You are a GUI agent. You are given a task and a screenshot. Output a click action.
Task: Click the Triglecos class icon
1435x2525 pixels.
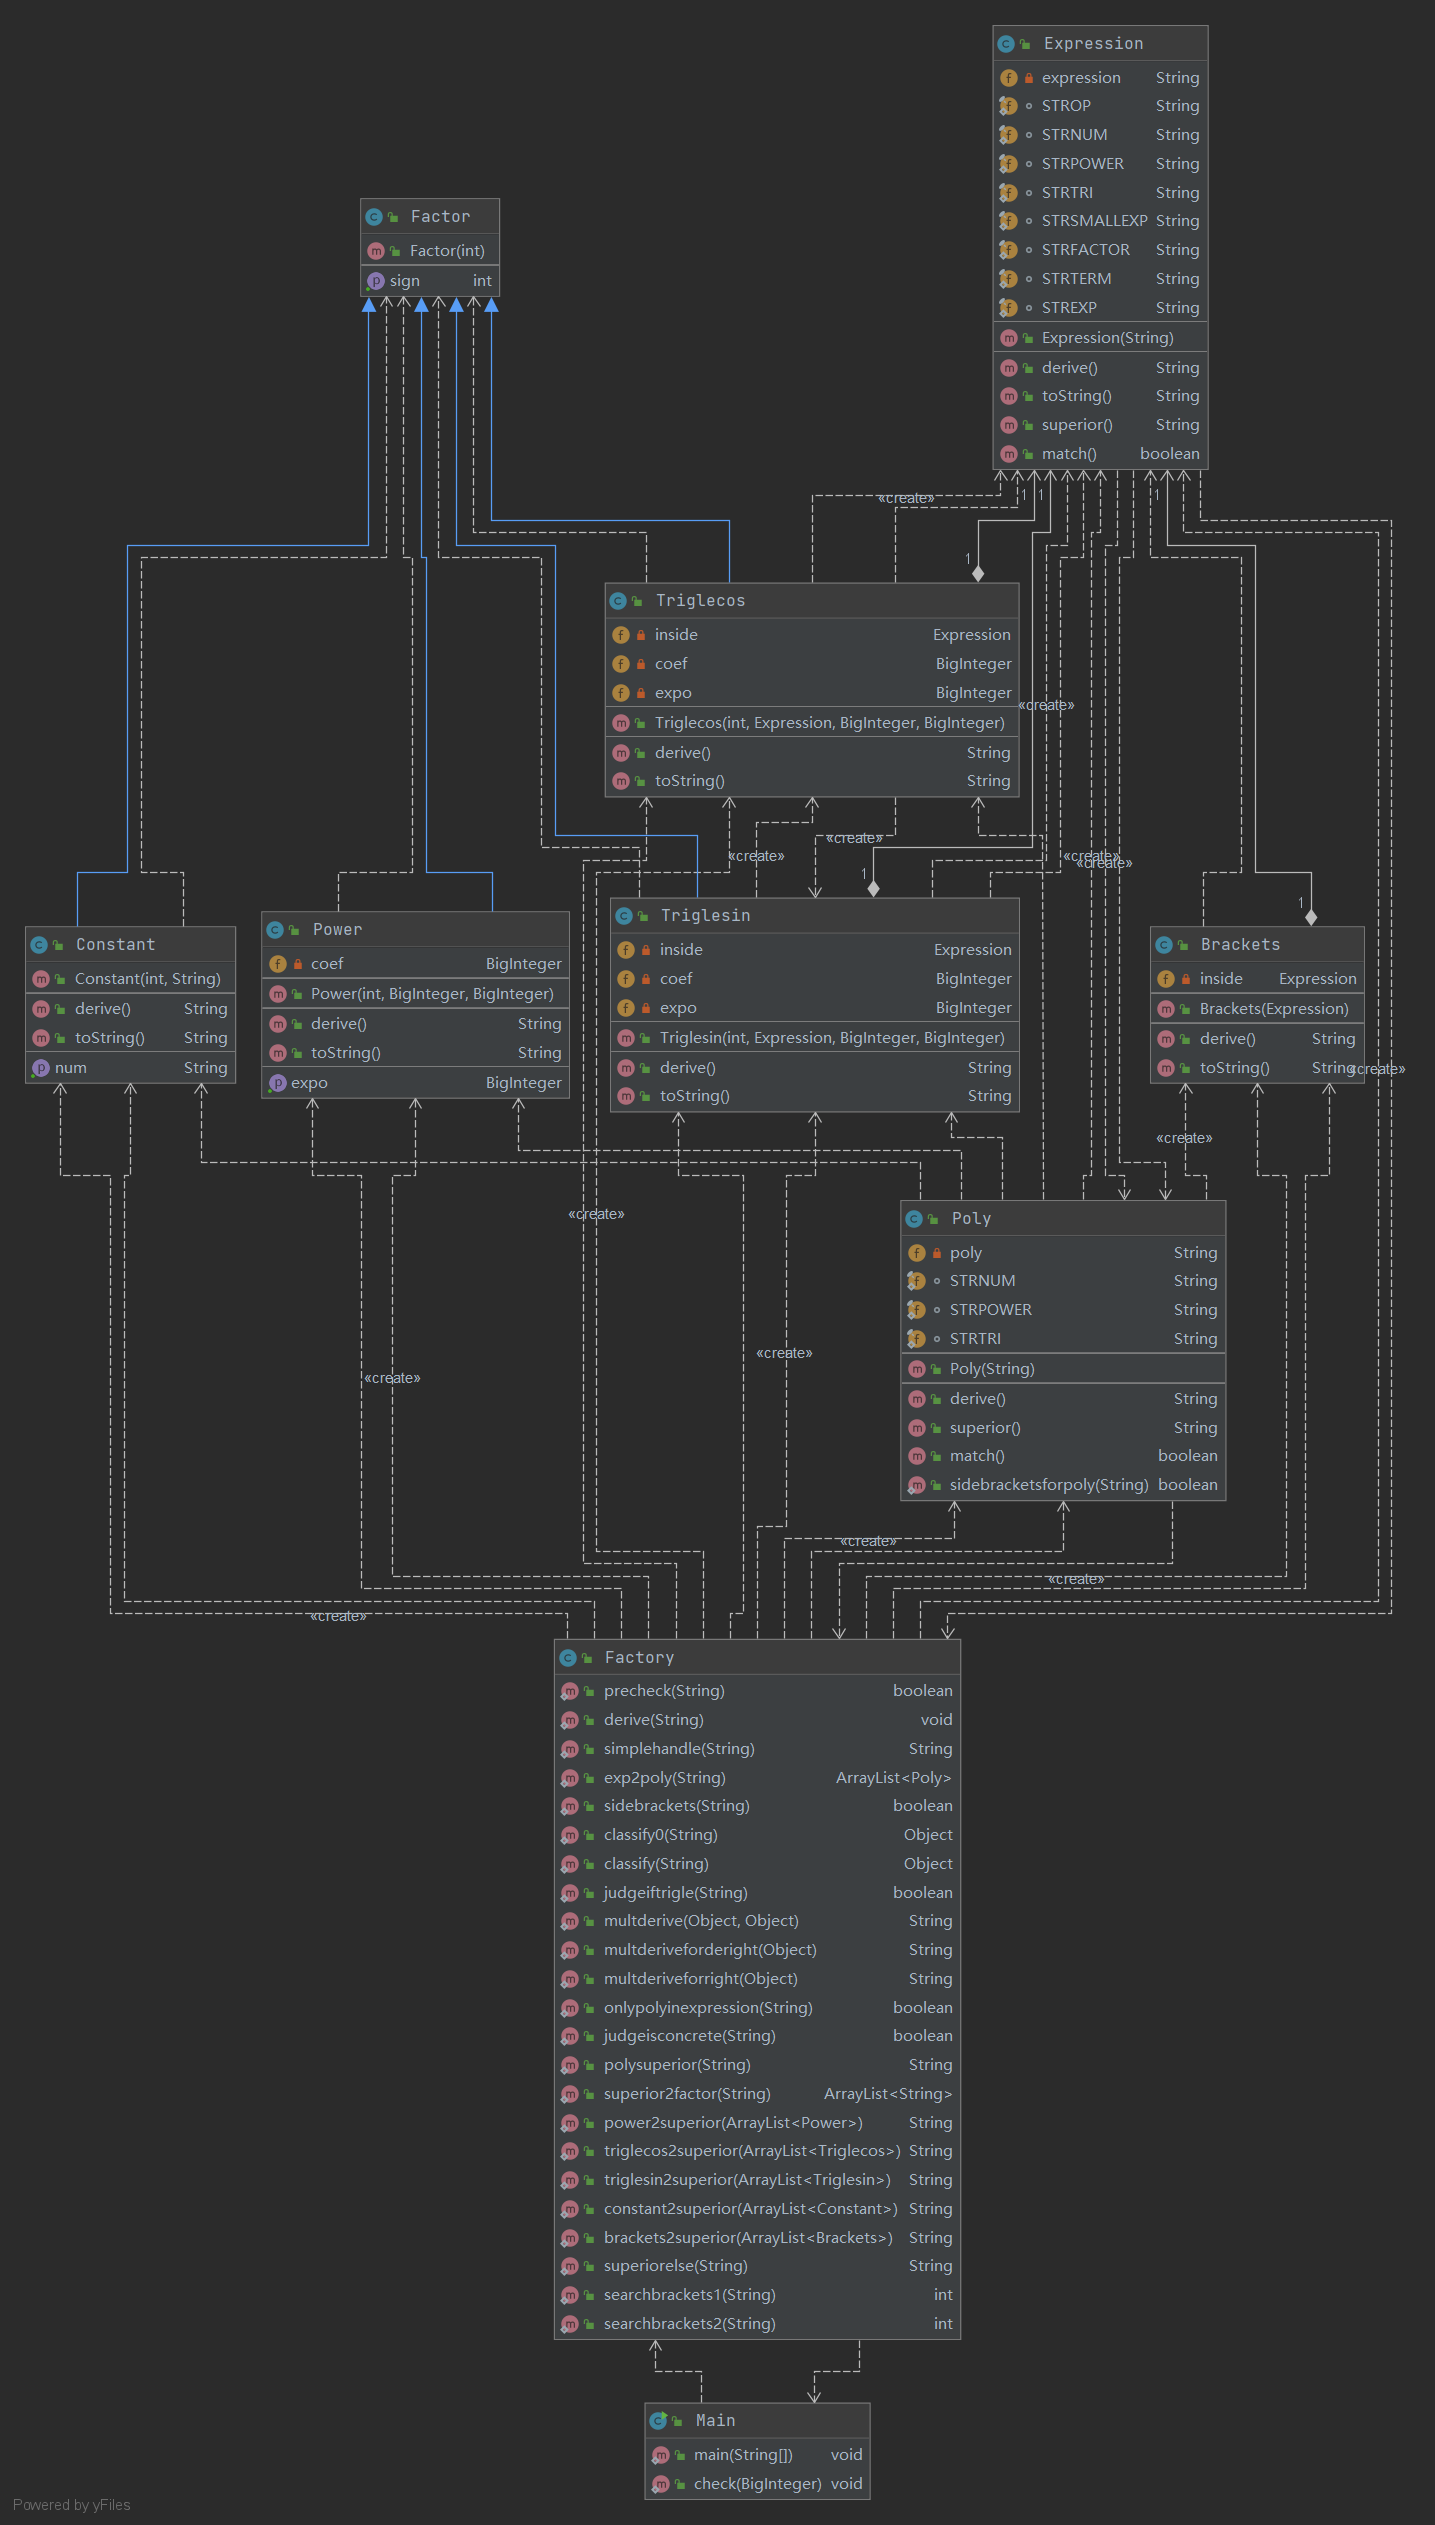618,601
